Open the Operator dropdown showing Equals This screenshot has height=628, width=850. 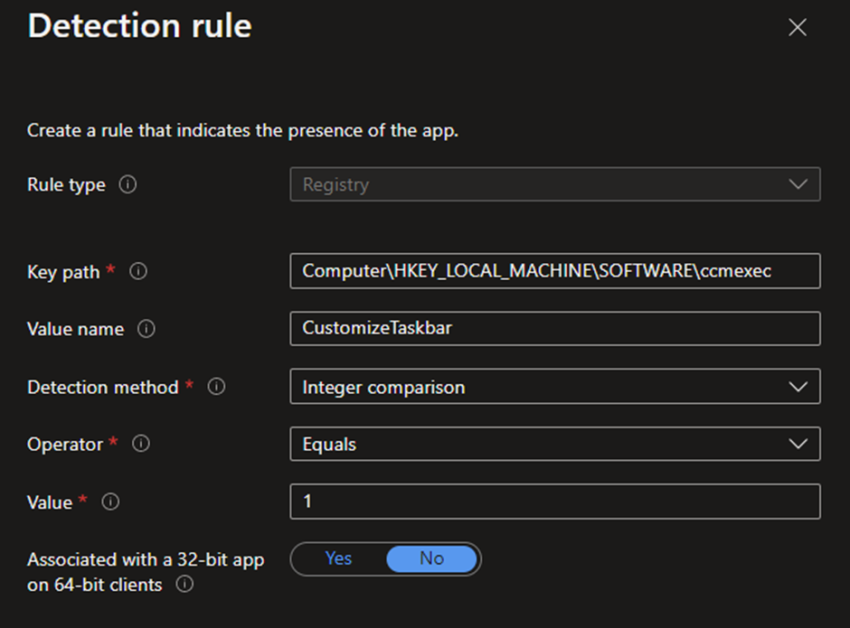tap(540, 444)
